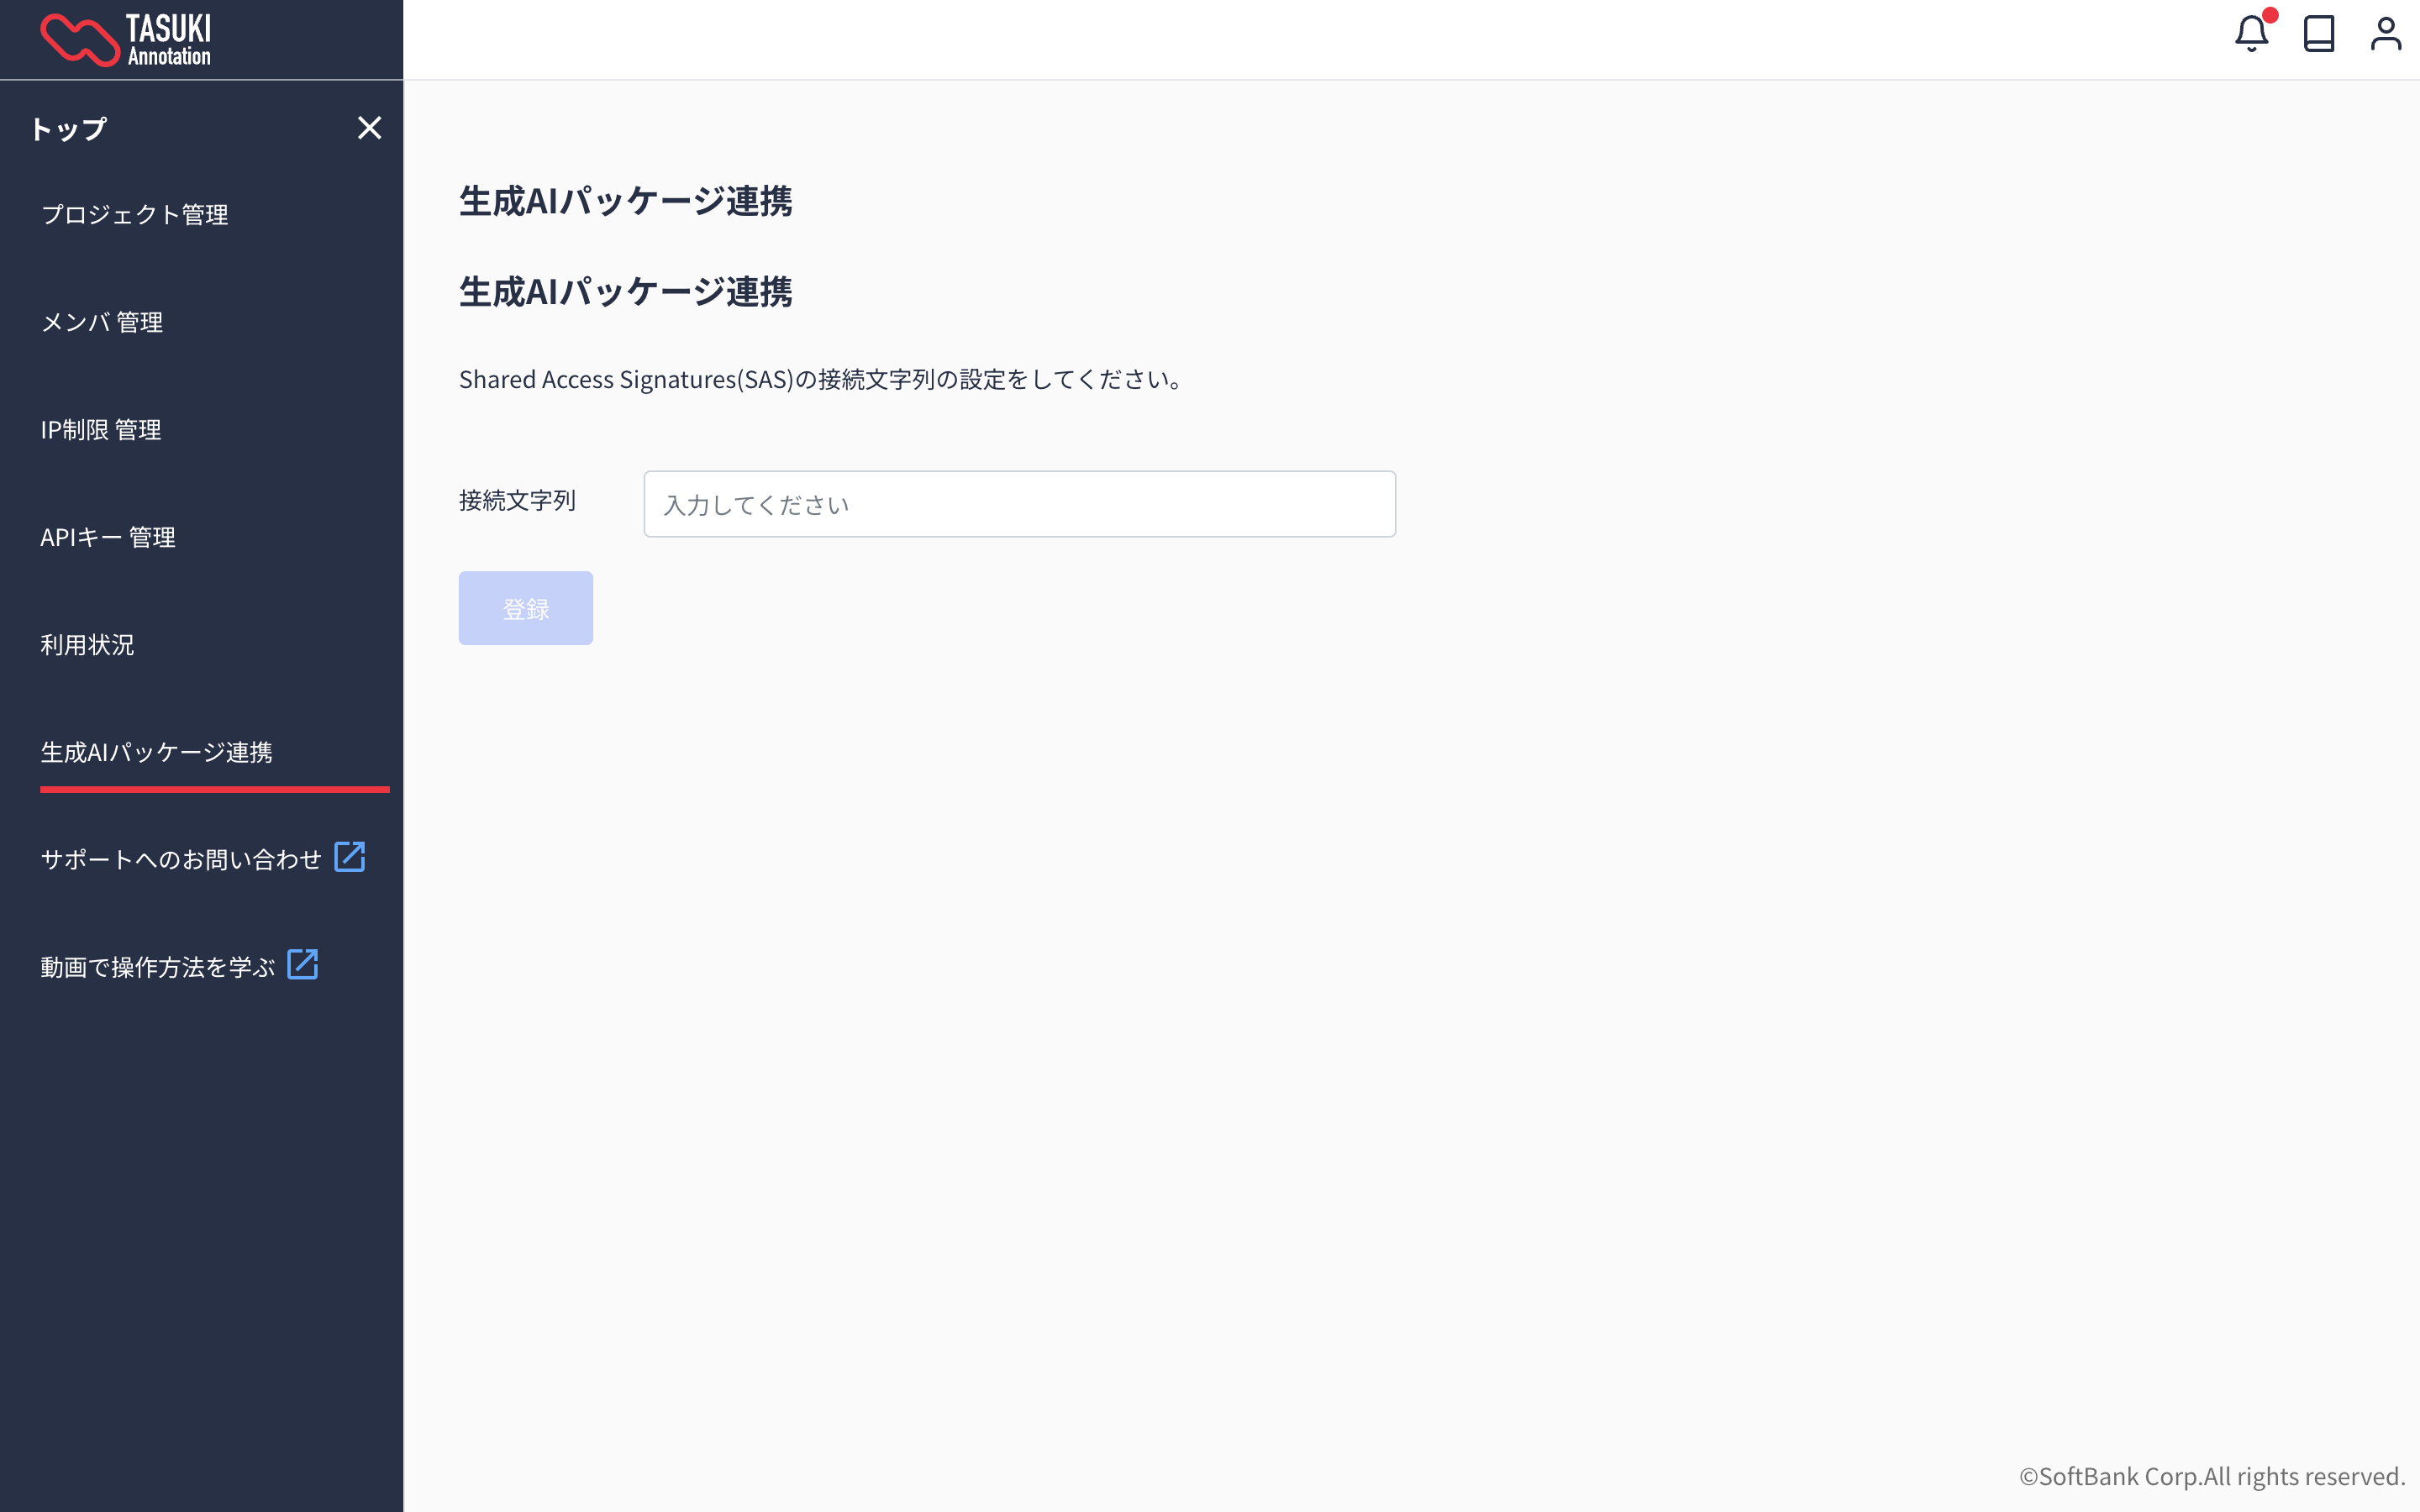Screen dimensions: 2420x1512
Task: Click the 接続文字列 input field
Action: point(1019,504)
